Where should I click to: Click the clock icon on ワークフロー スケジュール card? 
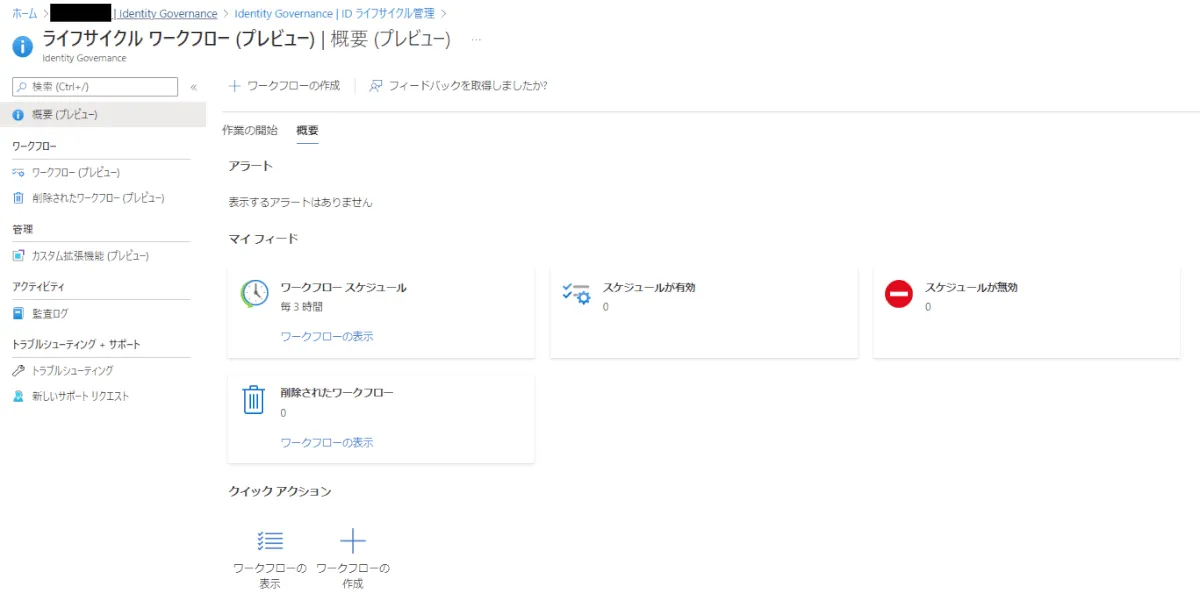tap(255, 293)
